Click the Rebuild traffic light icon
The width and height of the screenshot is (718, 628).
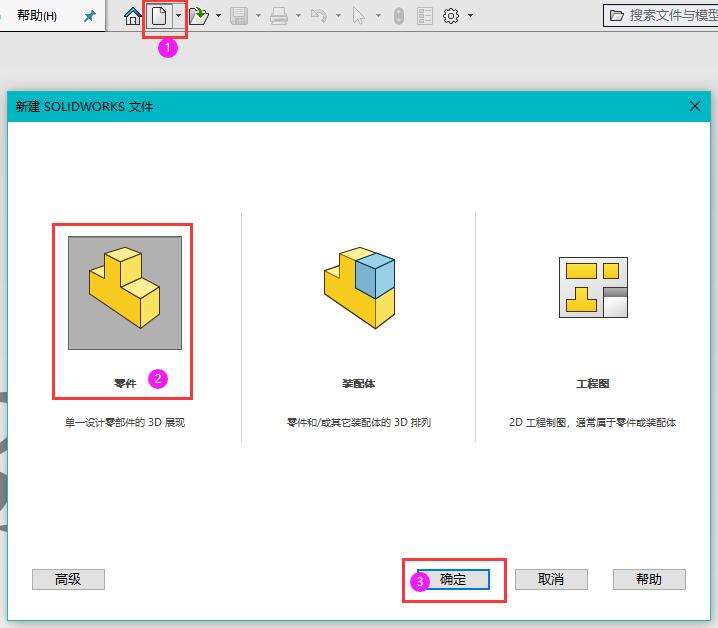point(399,16)
